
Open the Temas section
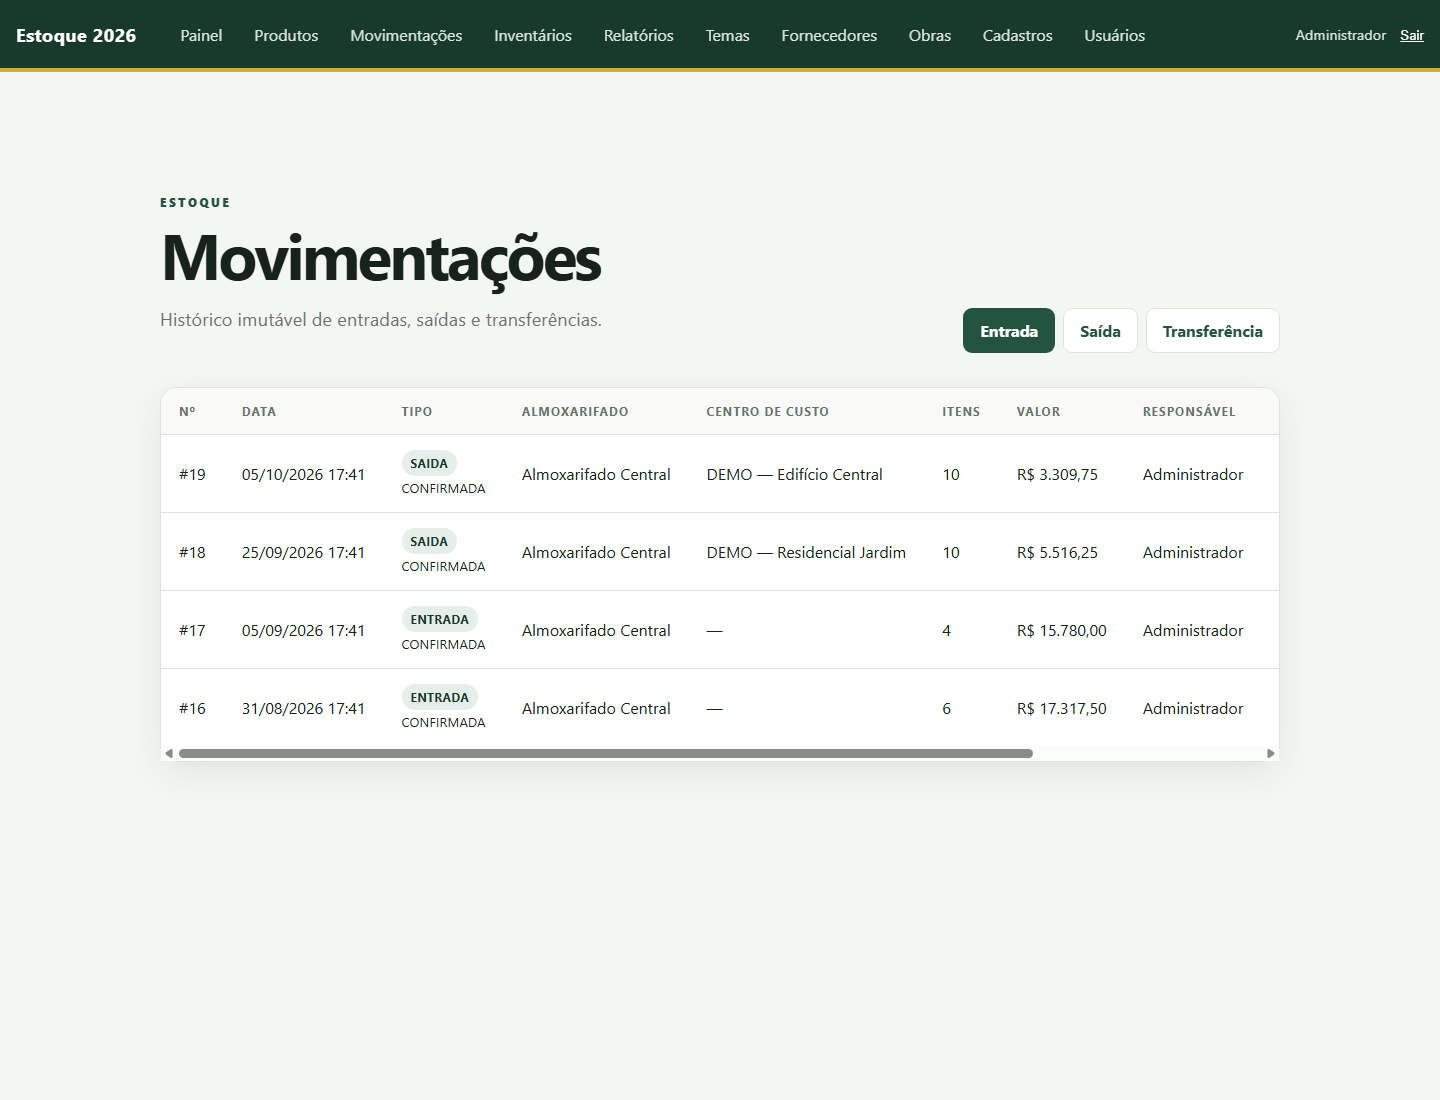click(727, 35)
